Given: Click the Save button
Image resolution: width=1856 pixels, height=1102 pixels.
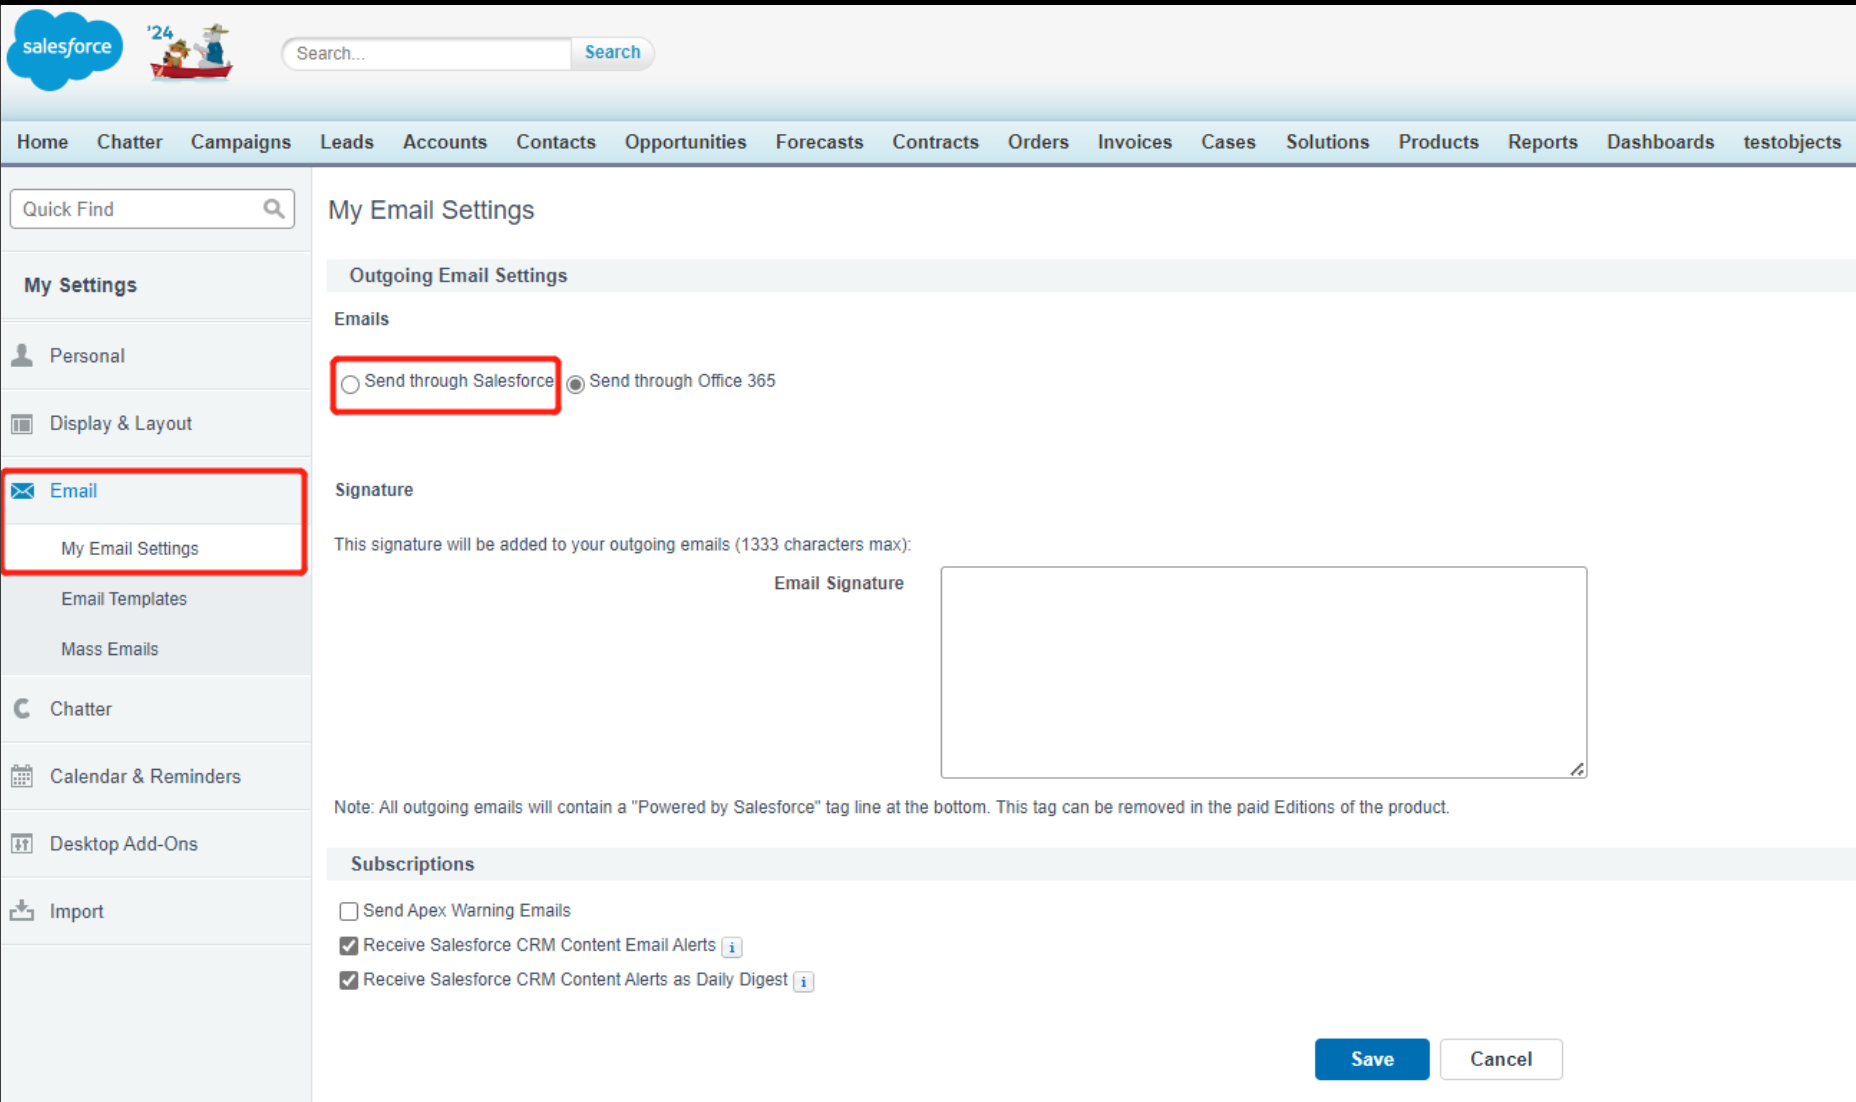Looking at the screenshot, I should (x=1371, y=1059).
